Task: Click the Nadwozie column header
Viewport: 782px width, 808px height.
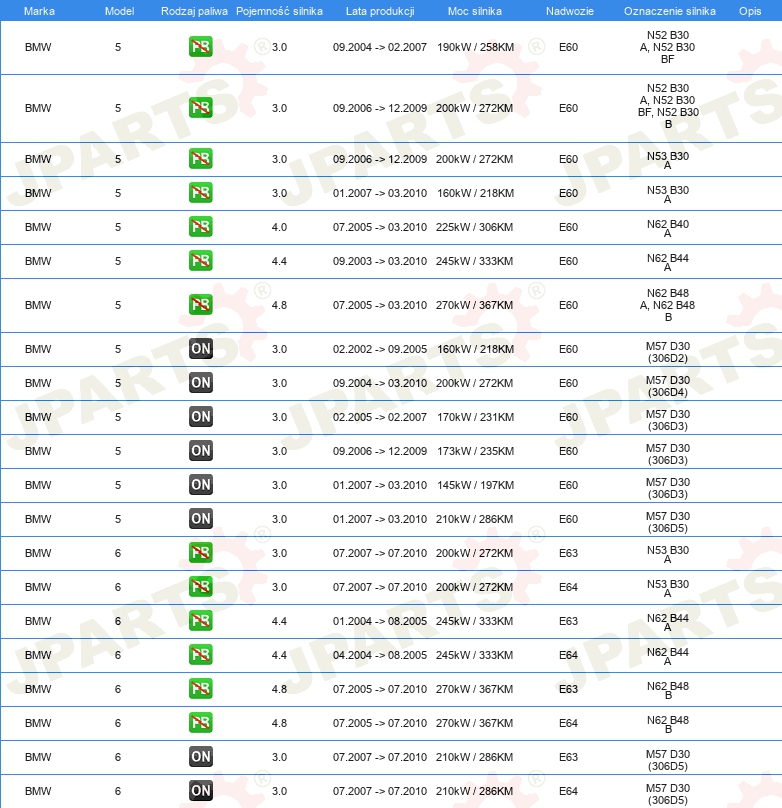Action: [x=570, y=11]
